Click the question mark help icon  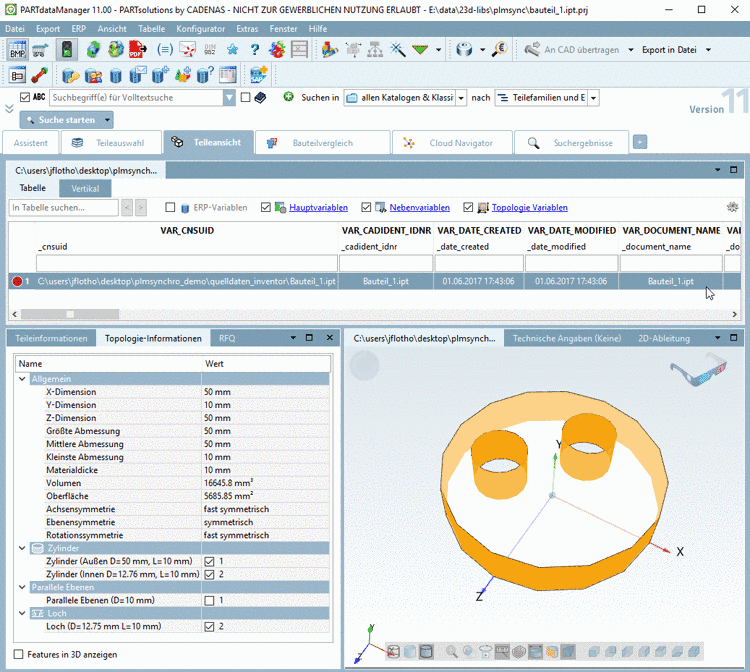point(255,49)
